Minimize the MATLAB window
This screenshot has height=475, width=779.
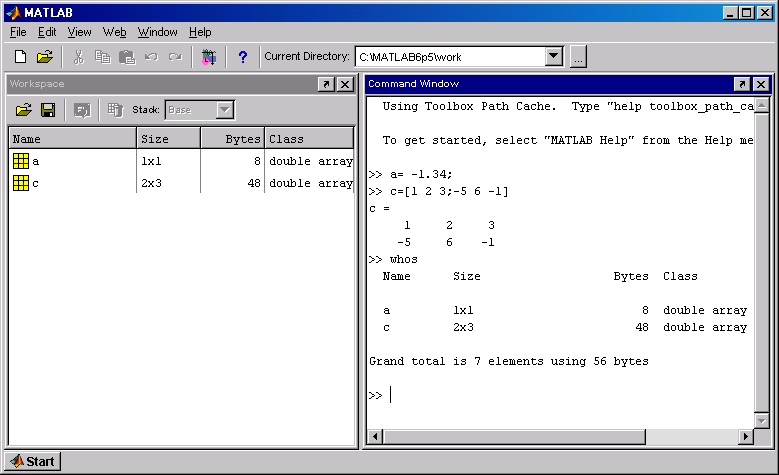(729, 13)
